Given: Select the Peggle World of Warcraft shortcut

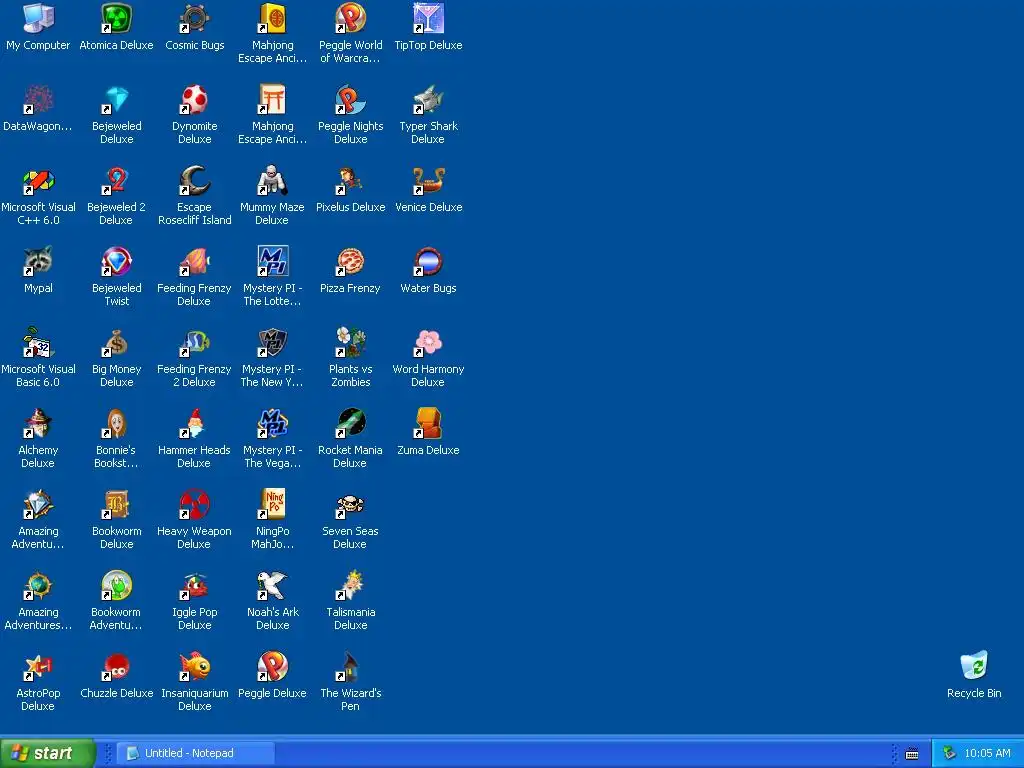Looking at the screenshot, I should [350, 18].
